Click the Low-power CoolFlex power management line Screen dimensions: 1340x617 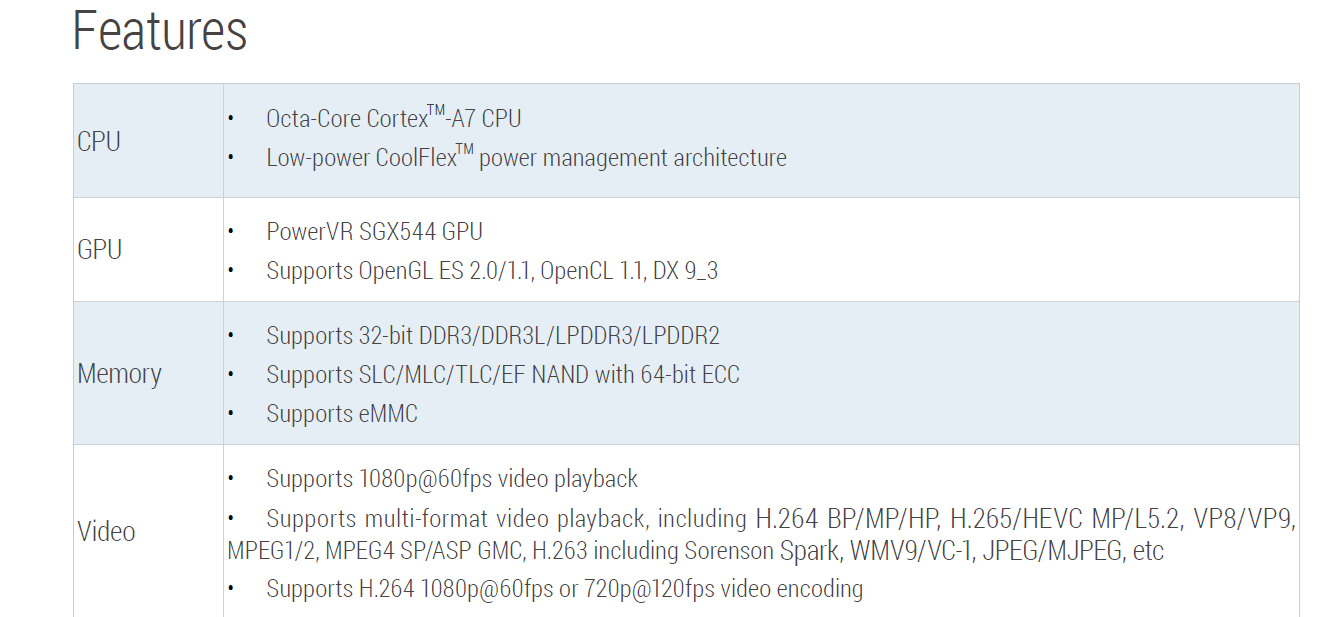pyautogui.click(x=526, y=158)
